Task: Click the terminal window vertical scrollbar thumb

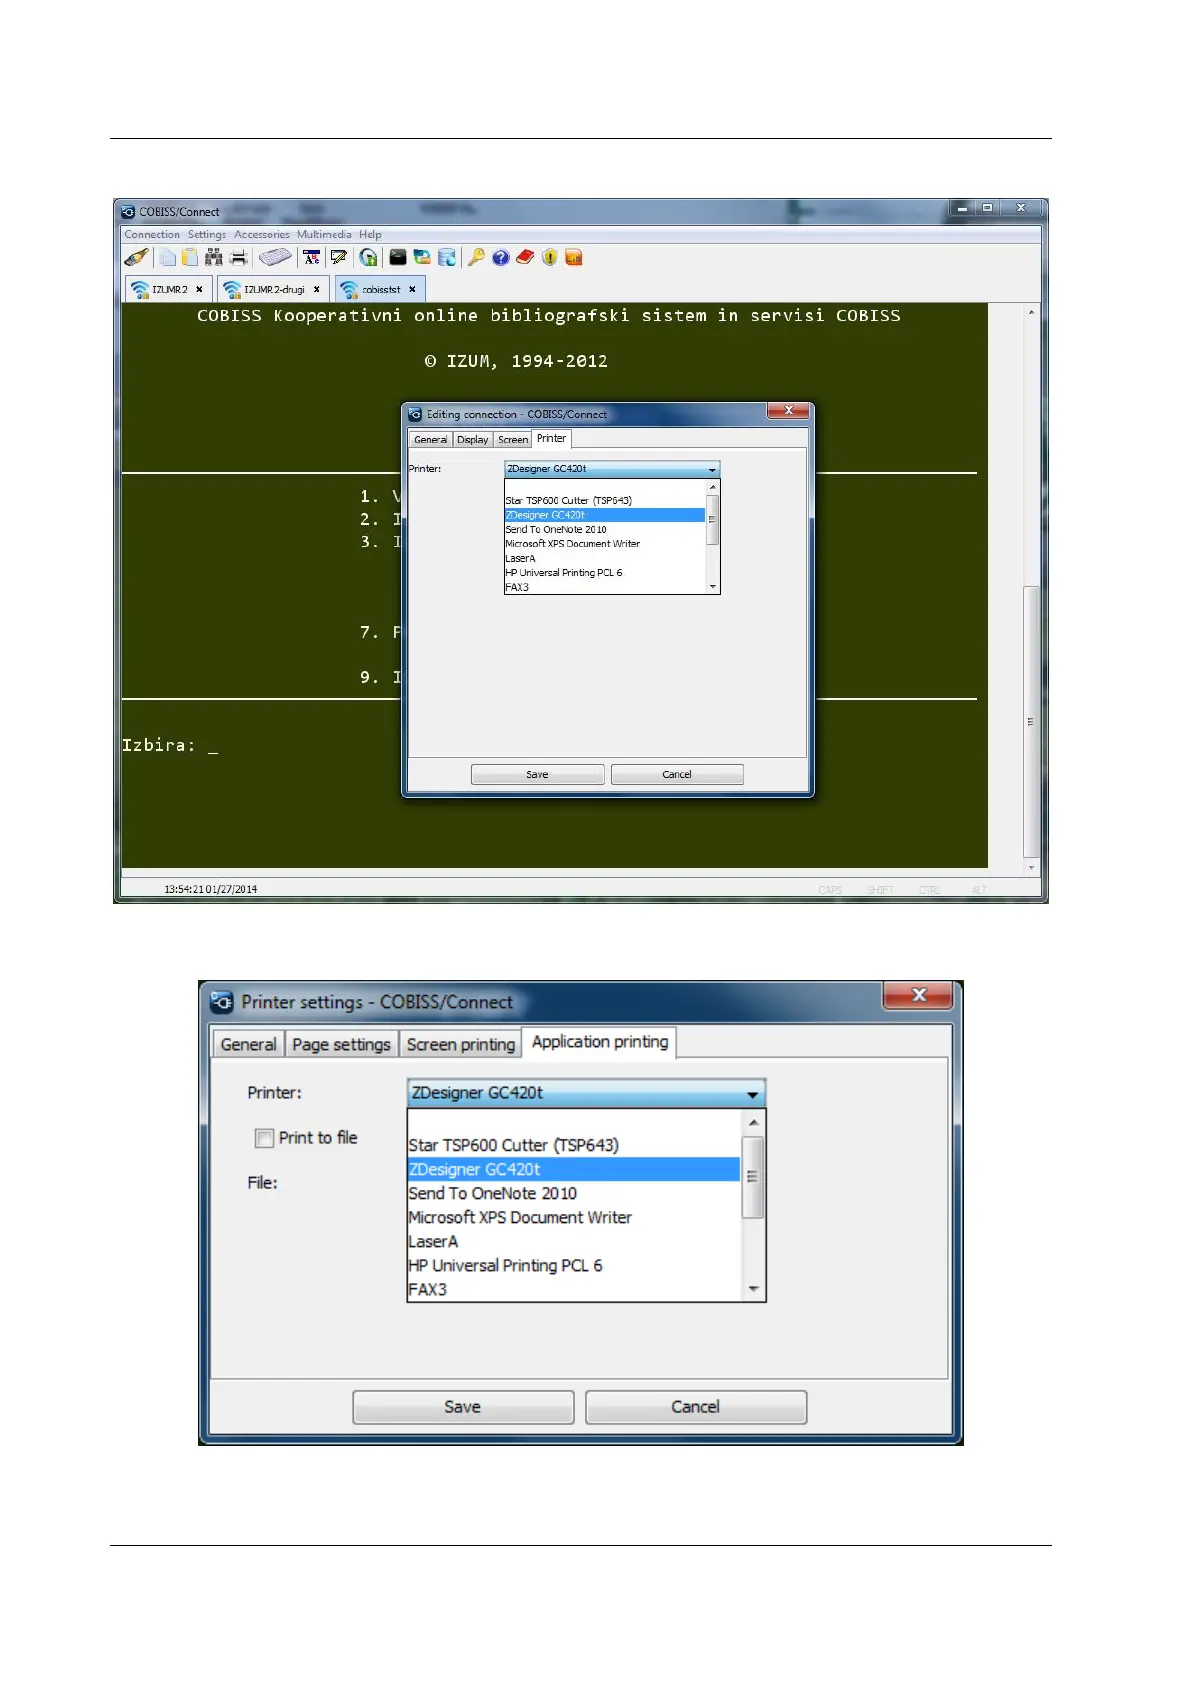Action: click(x=1030, y=721)
